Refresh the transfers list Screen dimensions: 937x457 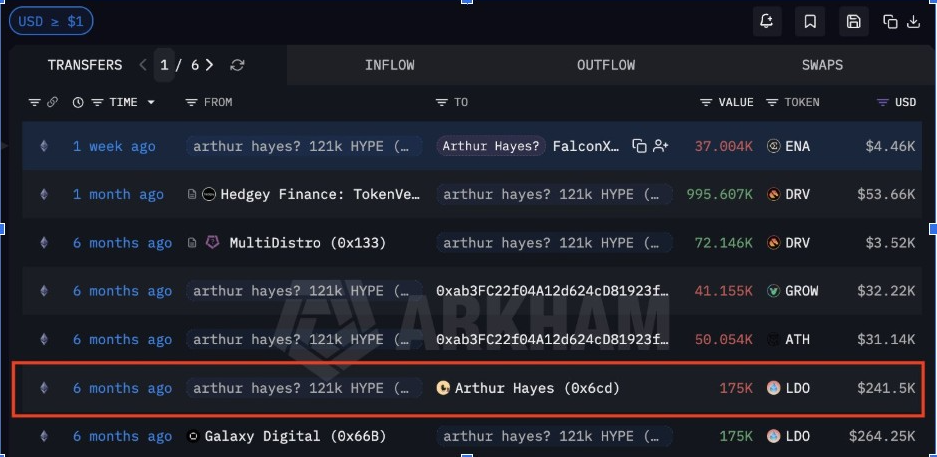(x=237, y=65)
